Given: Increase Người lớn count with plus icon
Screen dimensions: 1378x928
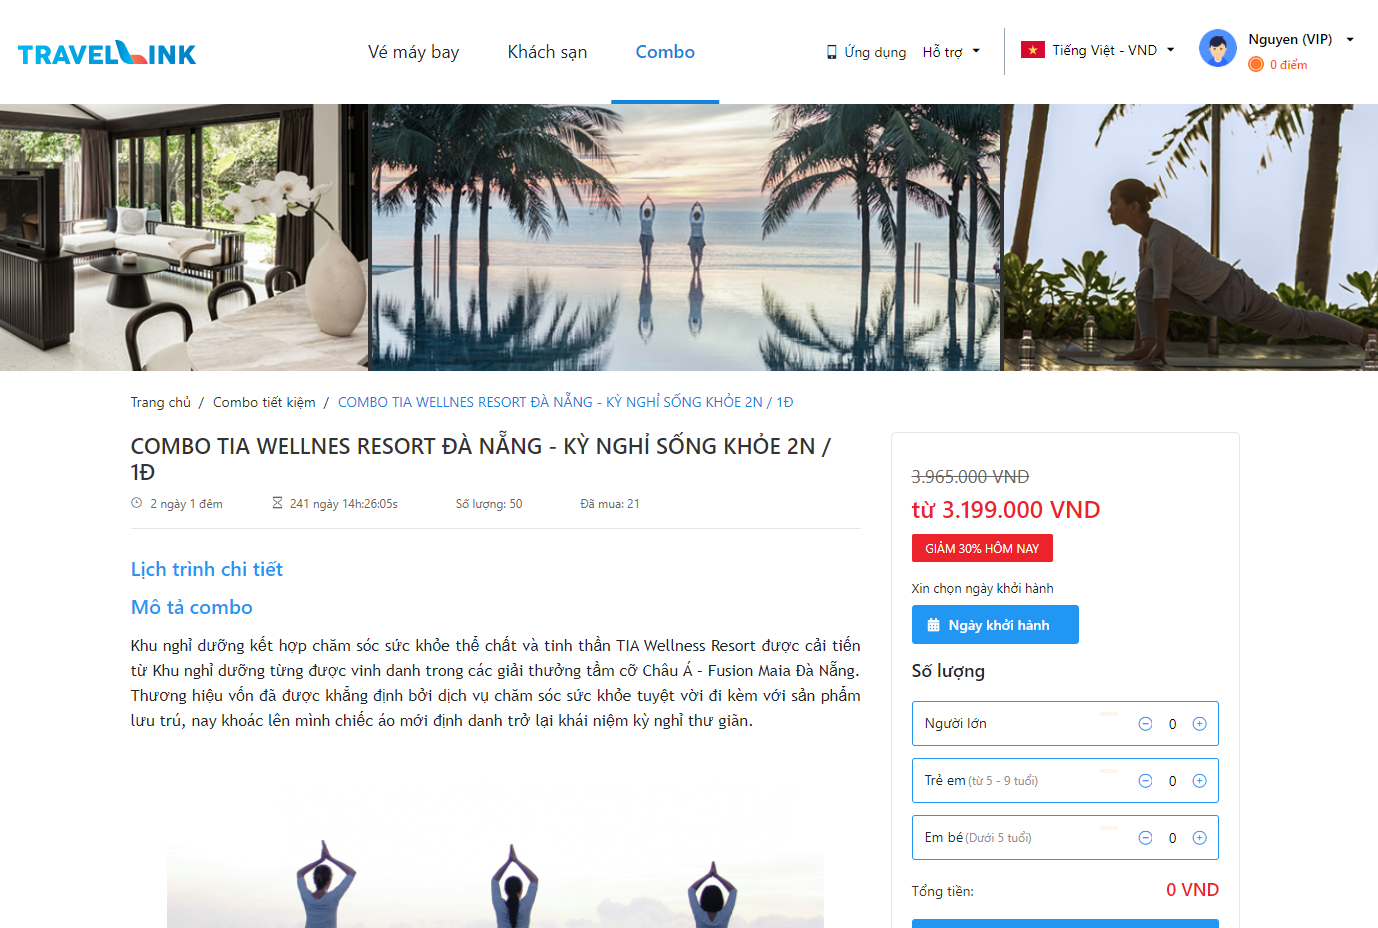Looking at the screenshot, I should click(x=1199, y=724).
